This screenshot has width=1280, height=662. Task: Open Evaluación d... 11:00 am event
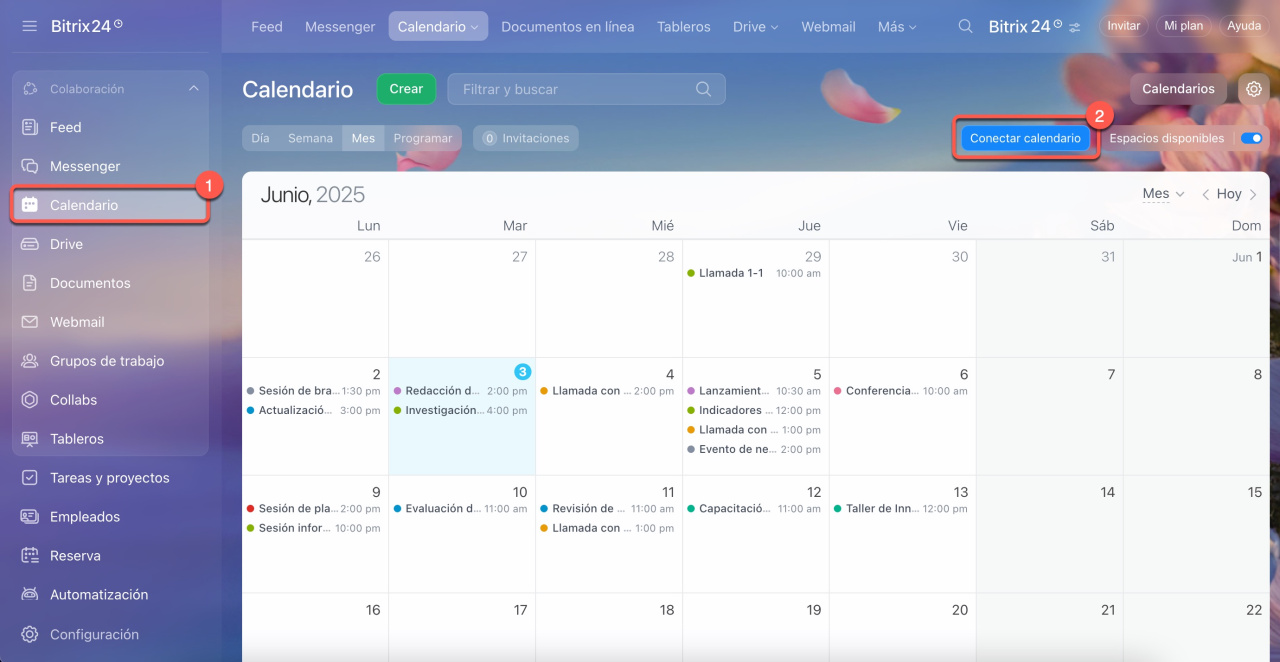(460, 508)
